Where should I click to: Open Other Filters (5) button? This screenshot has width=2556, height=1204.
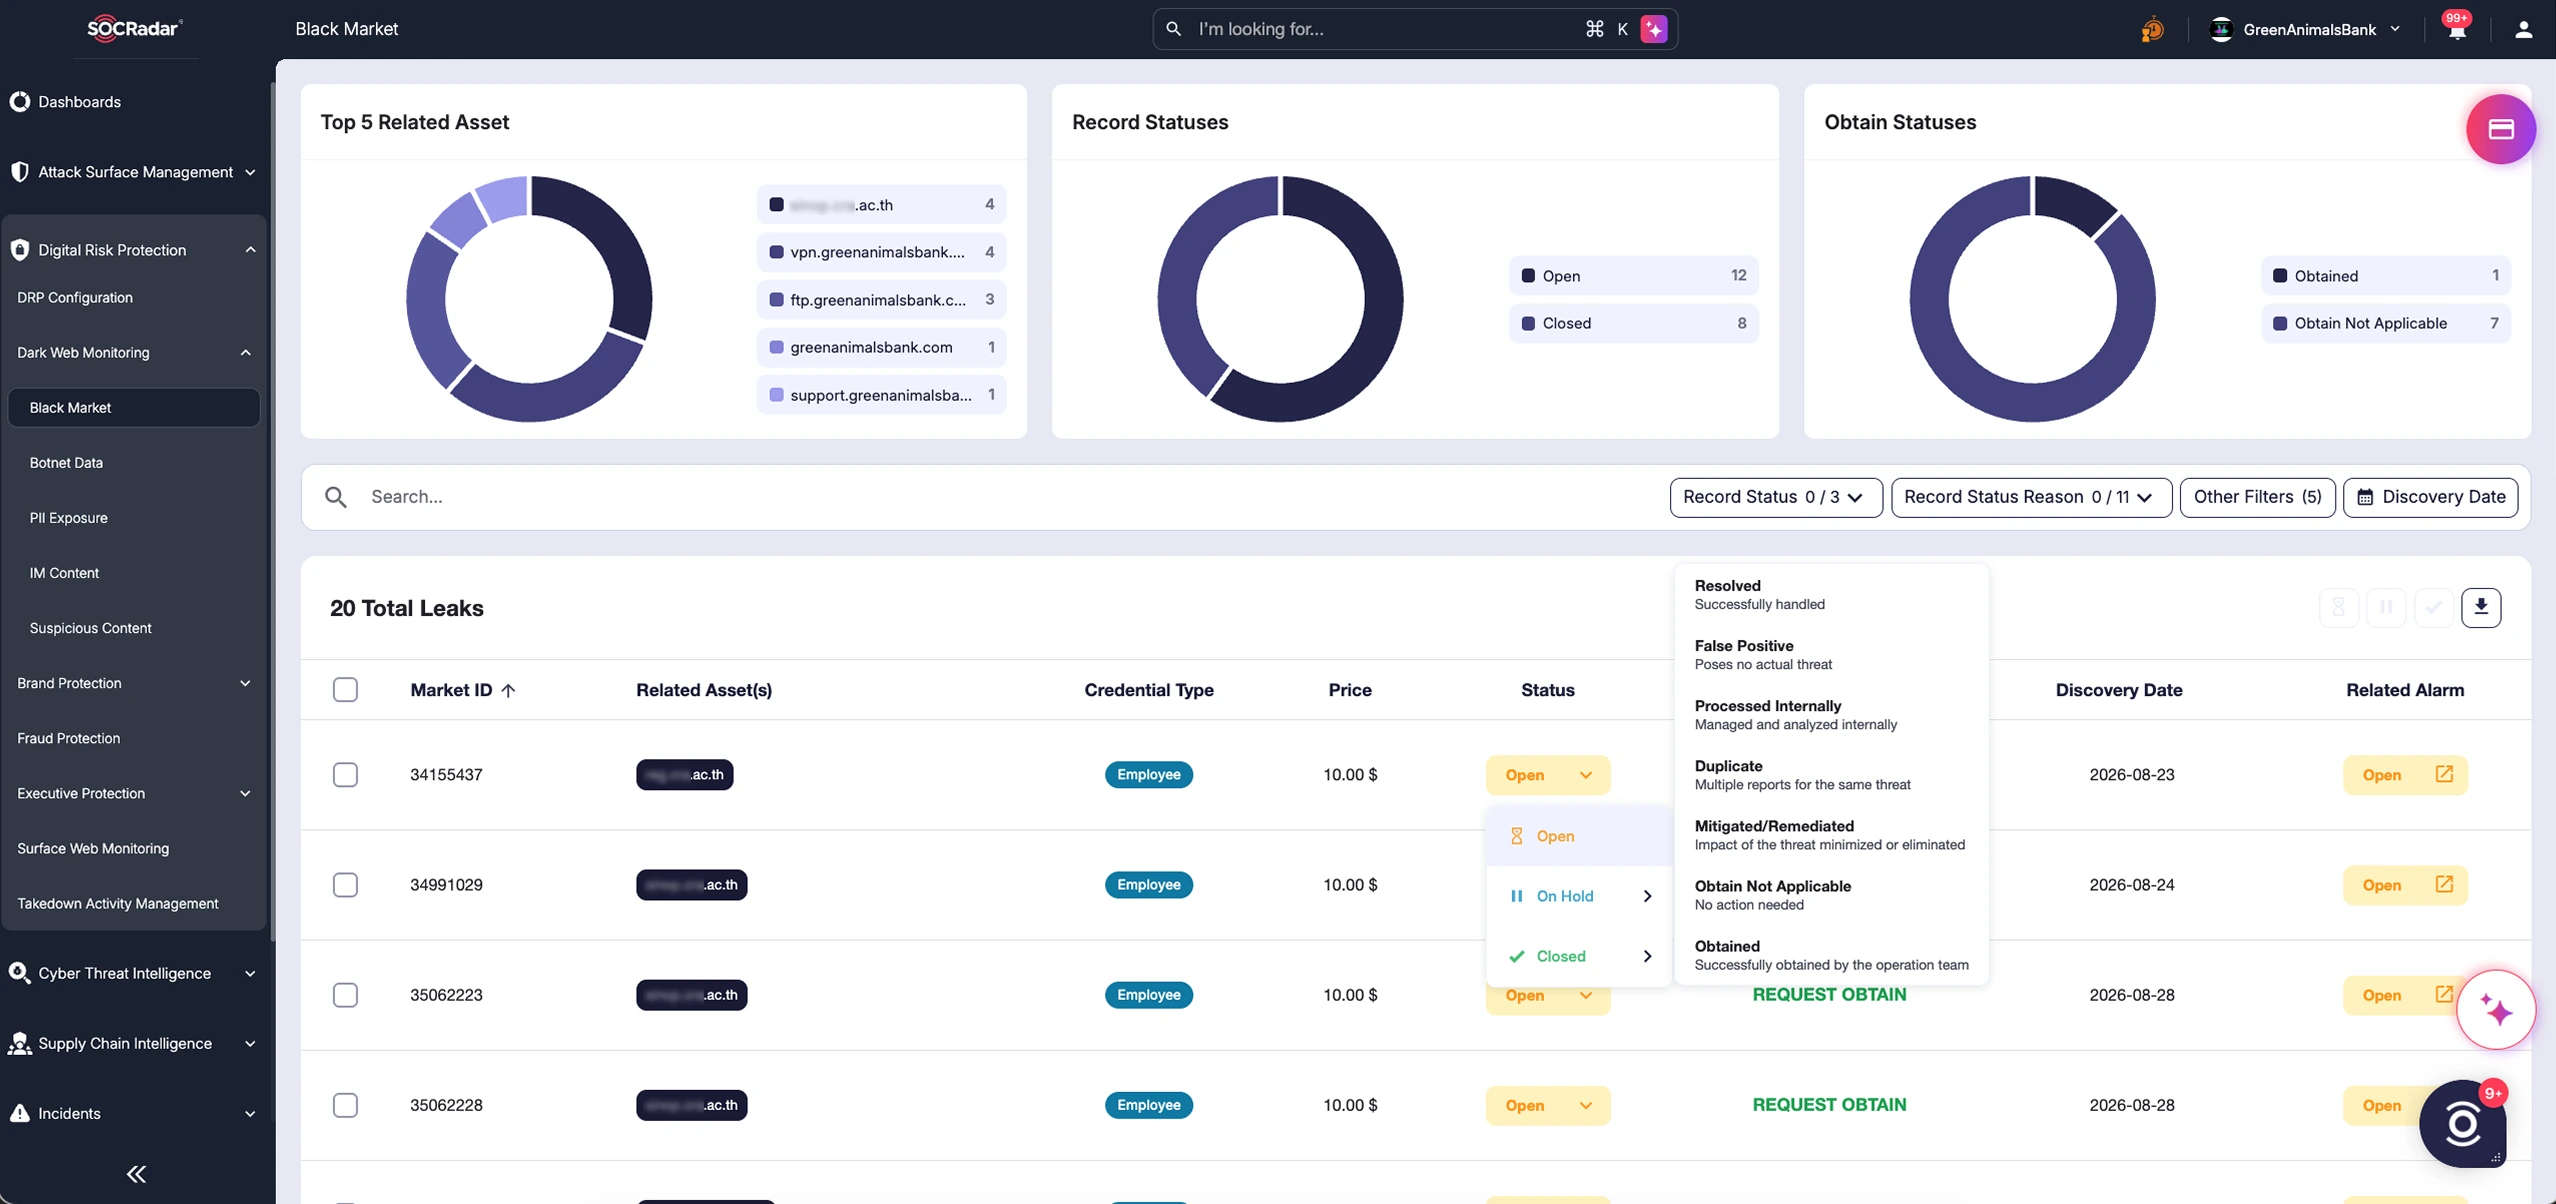point(2257,497)
